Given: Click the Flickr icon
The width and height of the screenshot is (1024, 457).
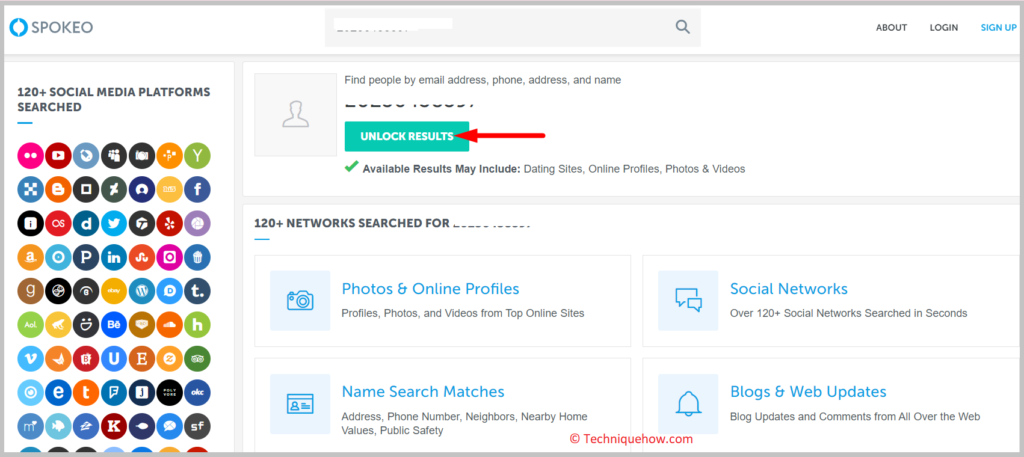Looking at the screenshot, I should click(30, 155).
